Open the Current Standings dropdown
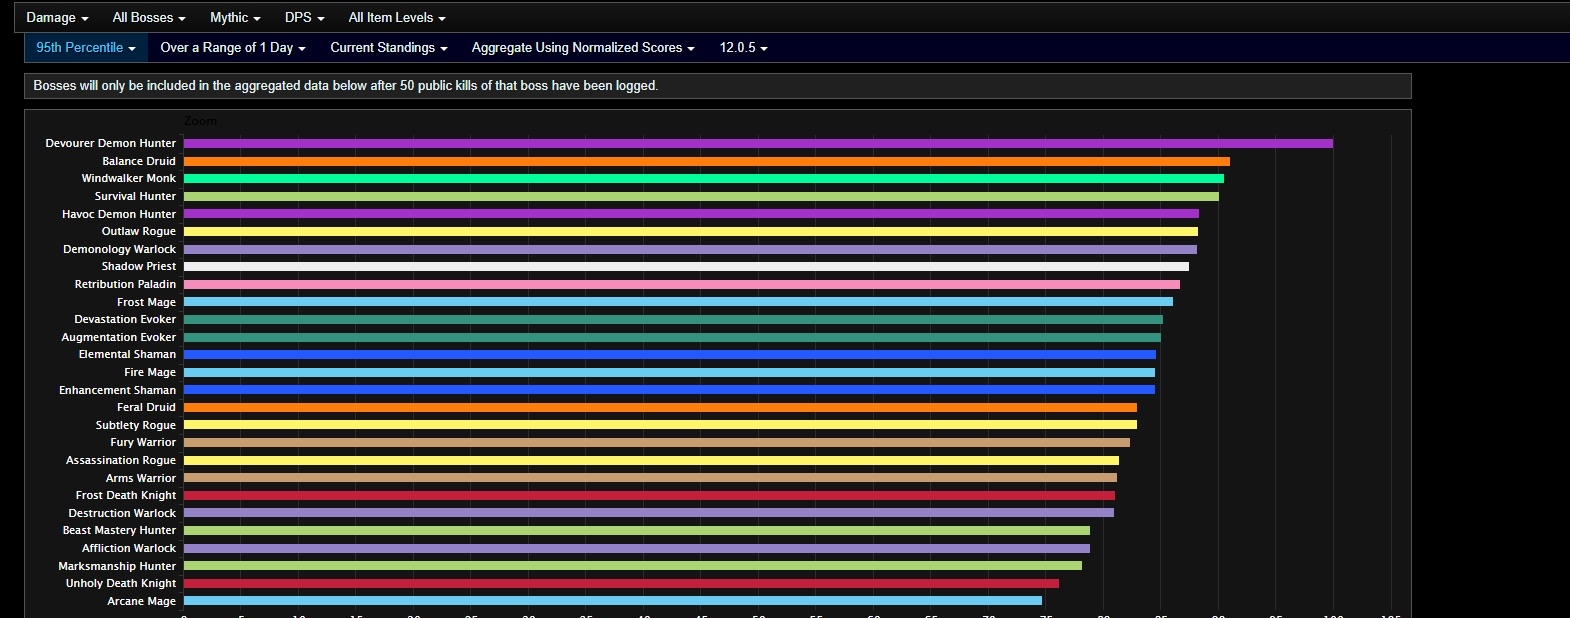 [x=389, y=47]
